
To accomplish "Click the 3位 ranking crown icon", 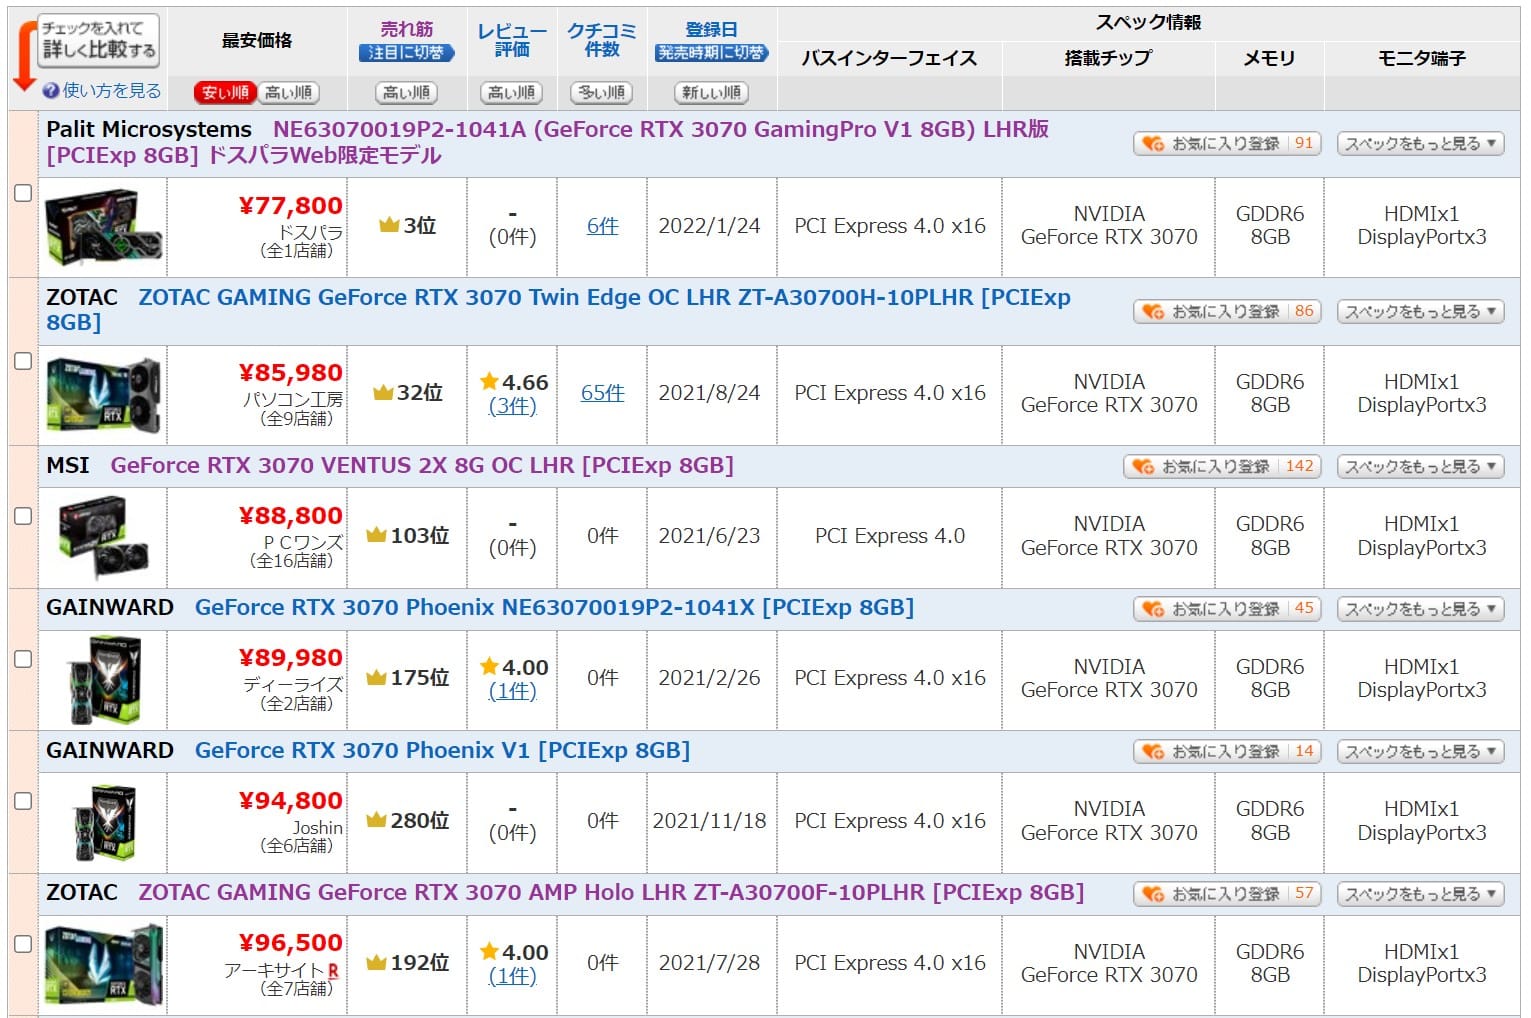I will (x=389, y=226).
